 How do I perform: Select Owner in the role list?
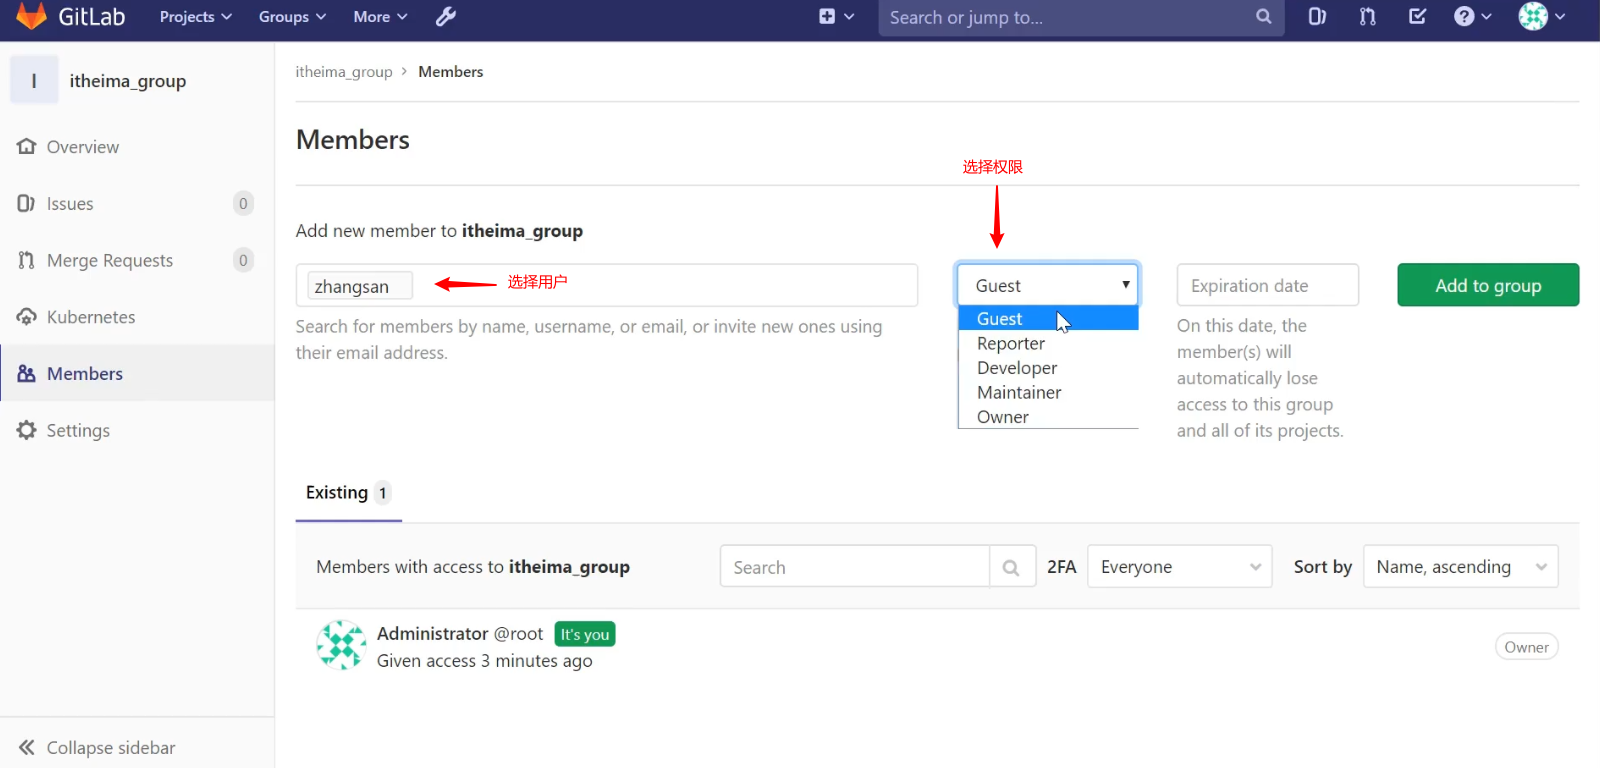point(1048,417)
